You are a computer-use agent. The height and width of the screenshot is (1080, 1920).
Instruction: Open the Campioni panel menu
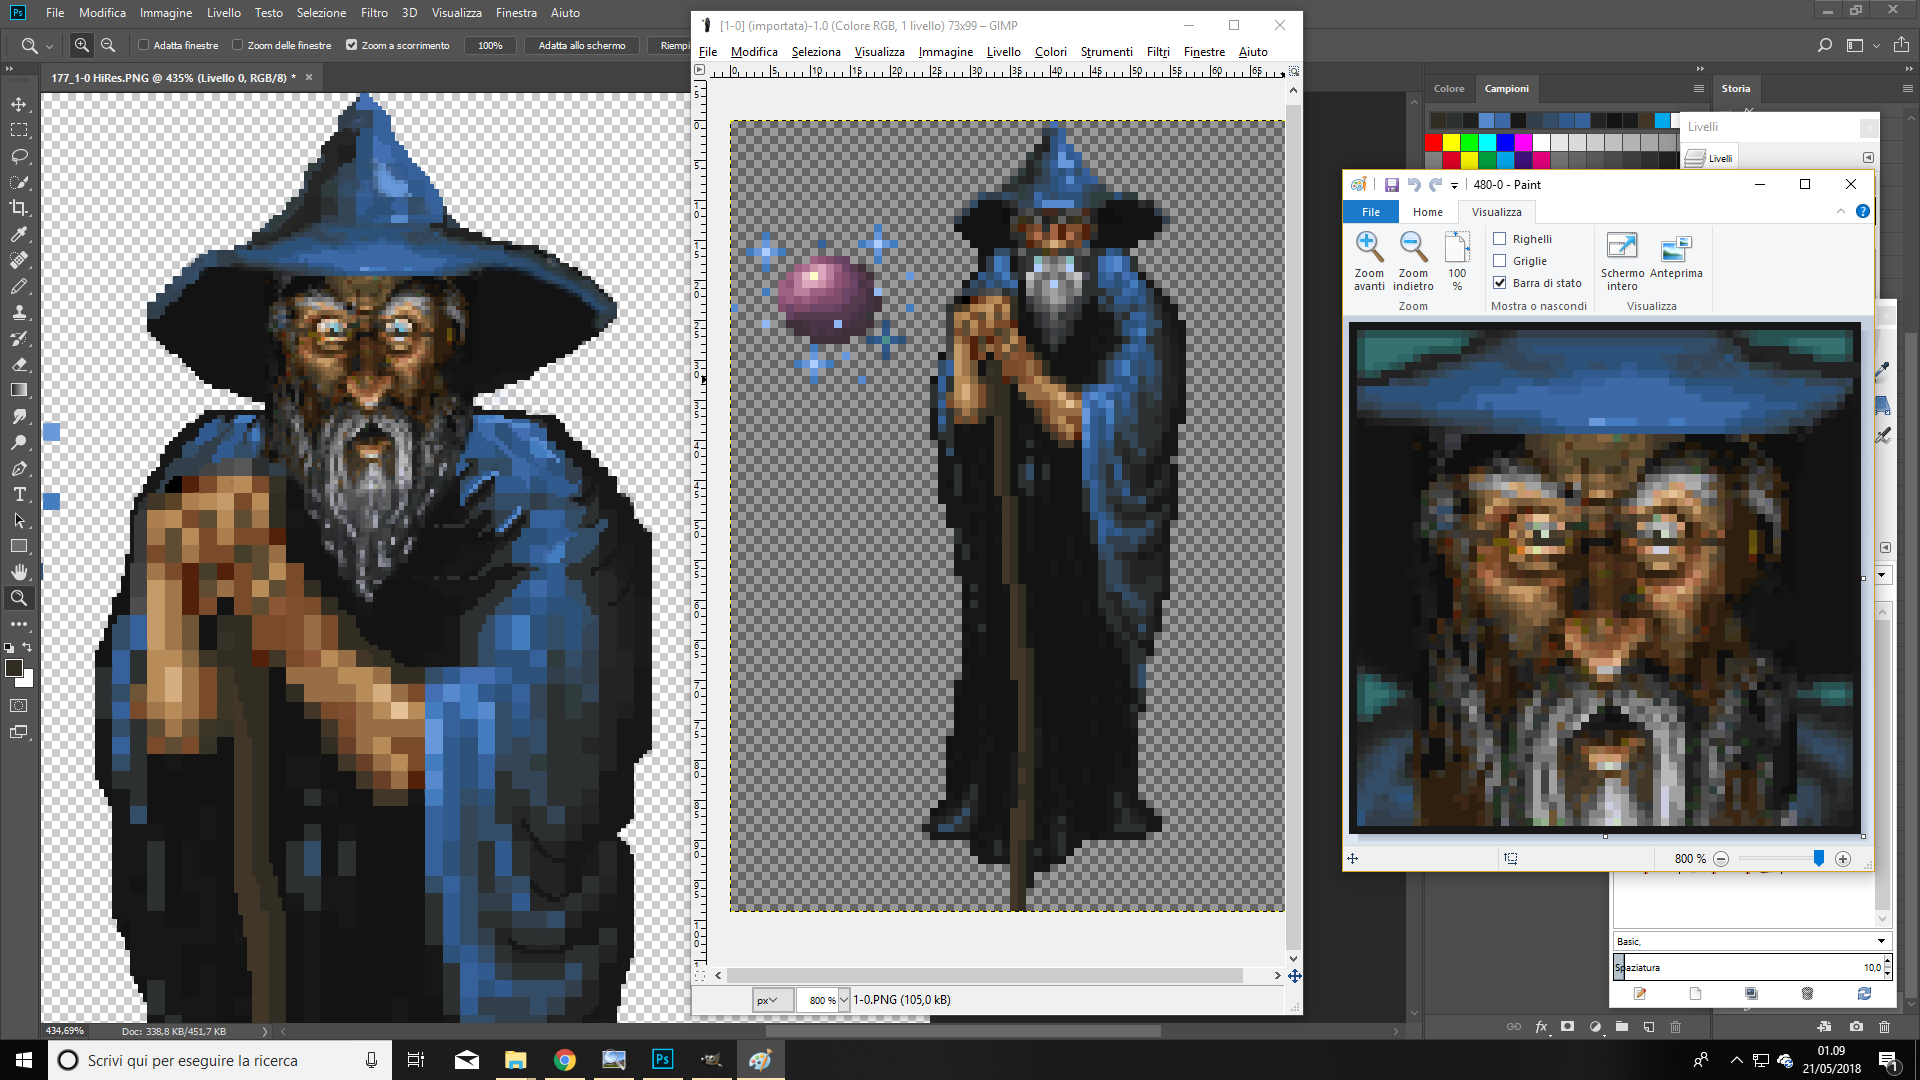1698,89
